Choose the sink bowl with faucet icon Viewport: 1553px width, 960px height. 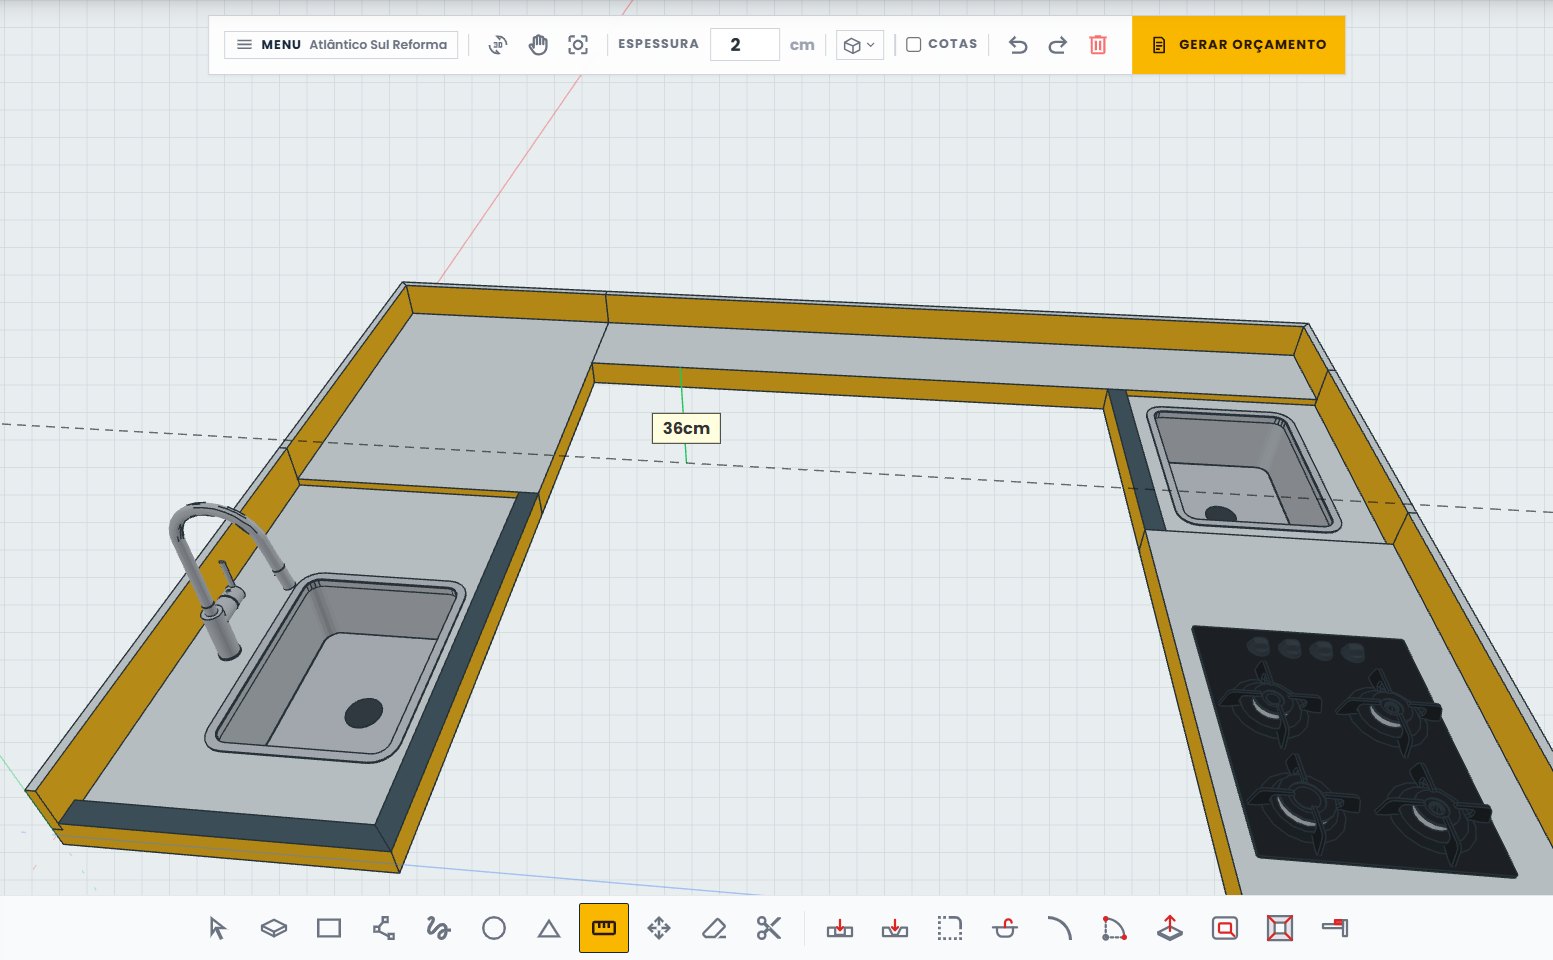point(1005,928)
